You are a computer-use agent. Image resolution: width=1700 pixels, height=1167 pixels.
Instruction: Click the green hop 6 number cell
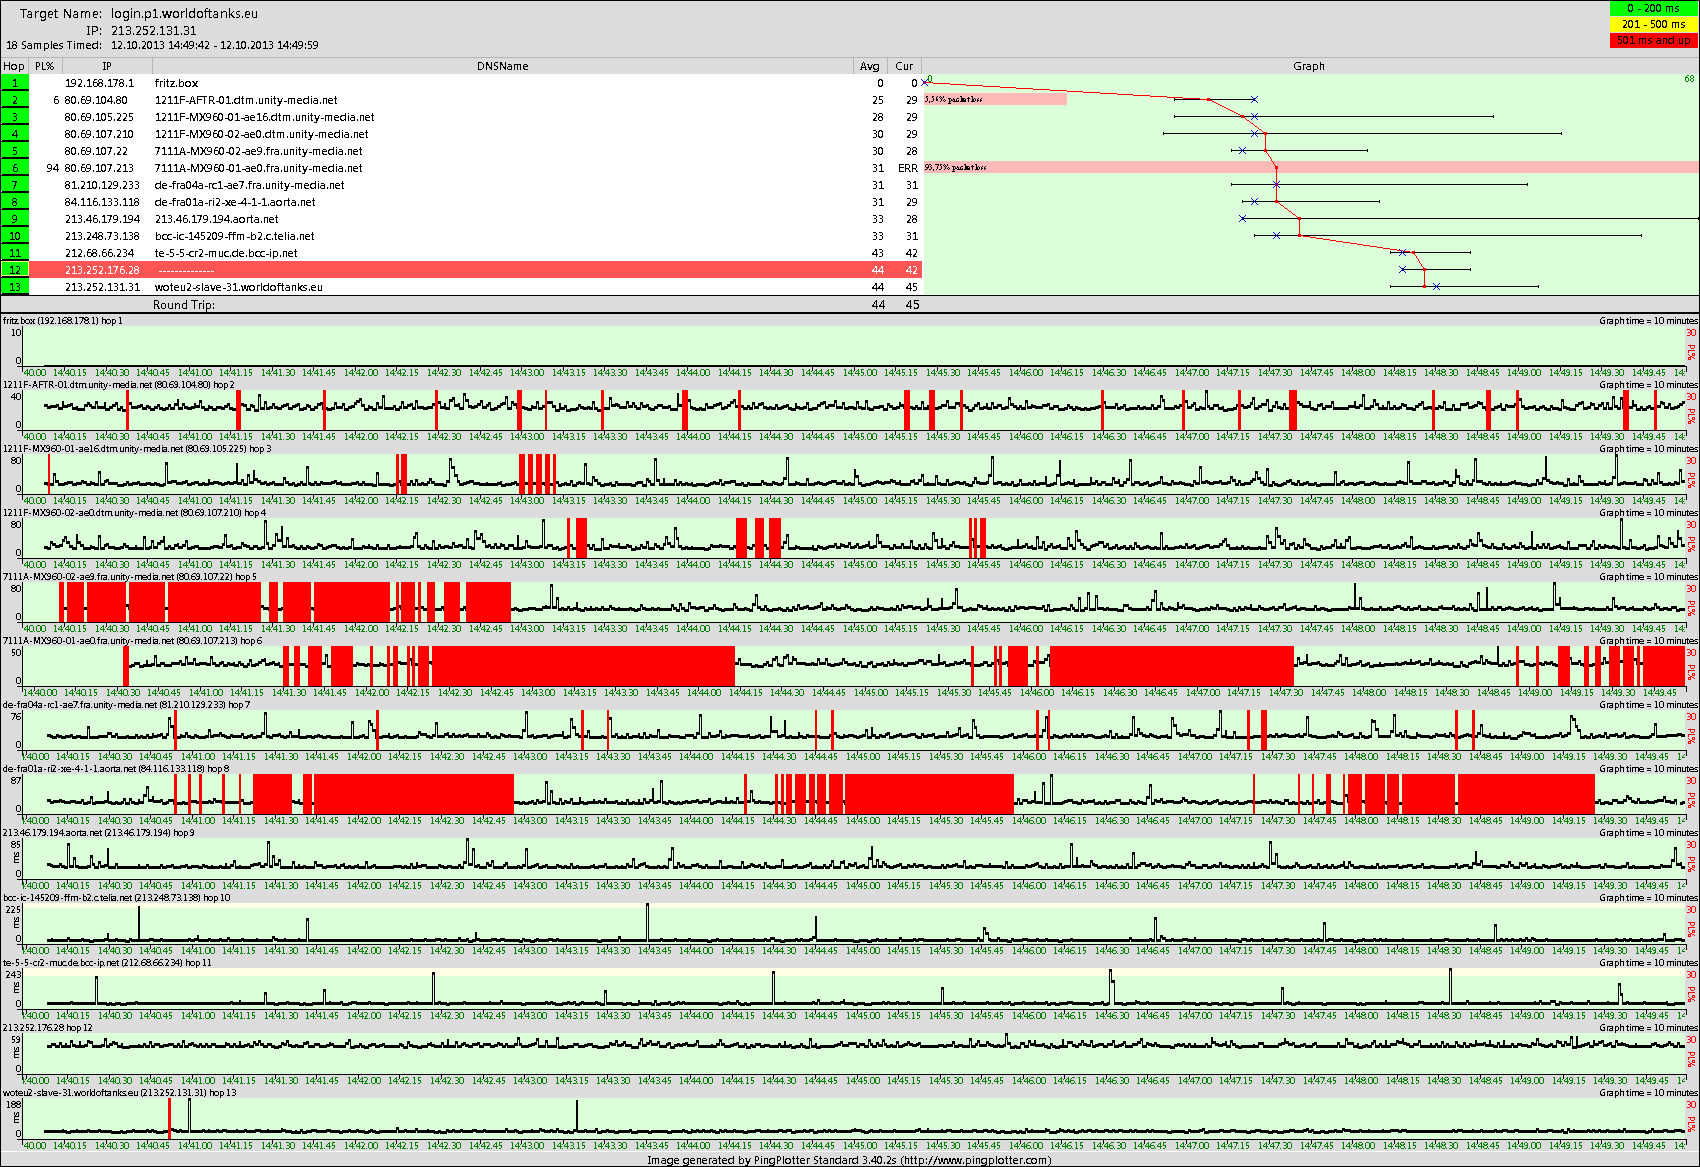(x=15, y=168)
